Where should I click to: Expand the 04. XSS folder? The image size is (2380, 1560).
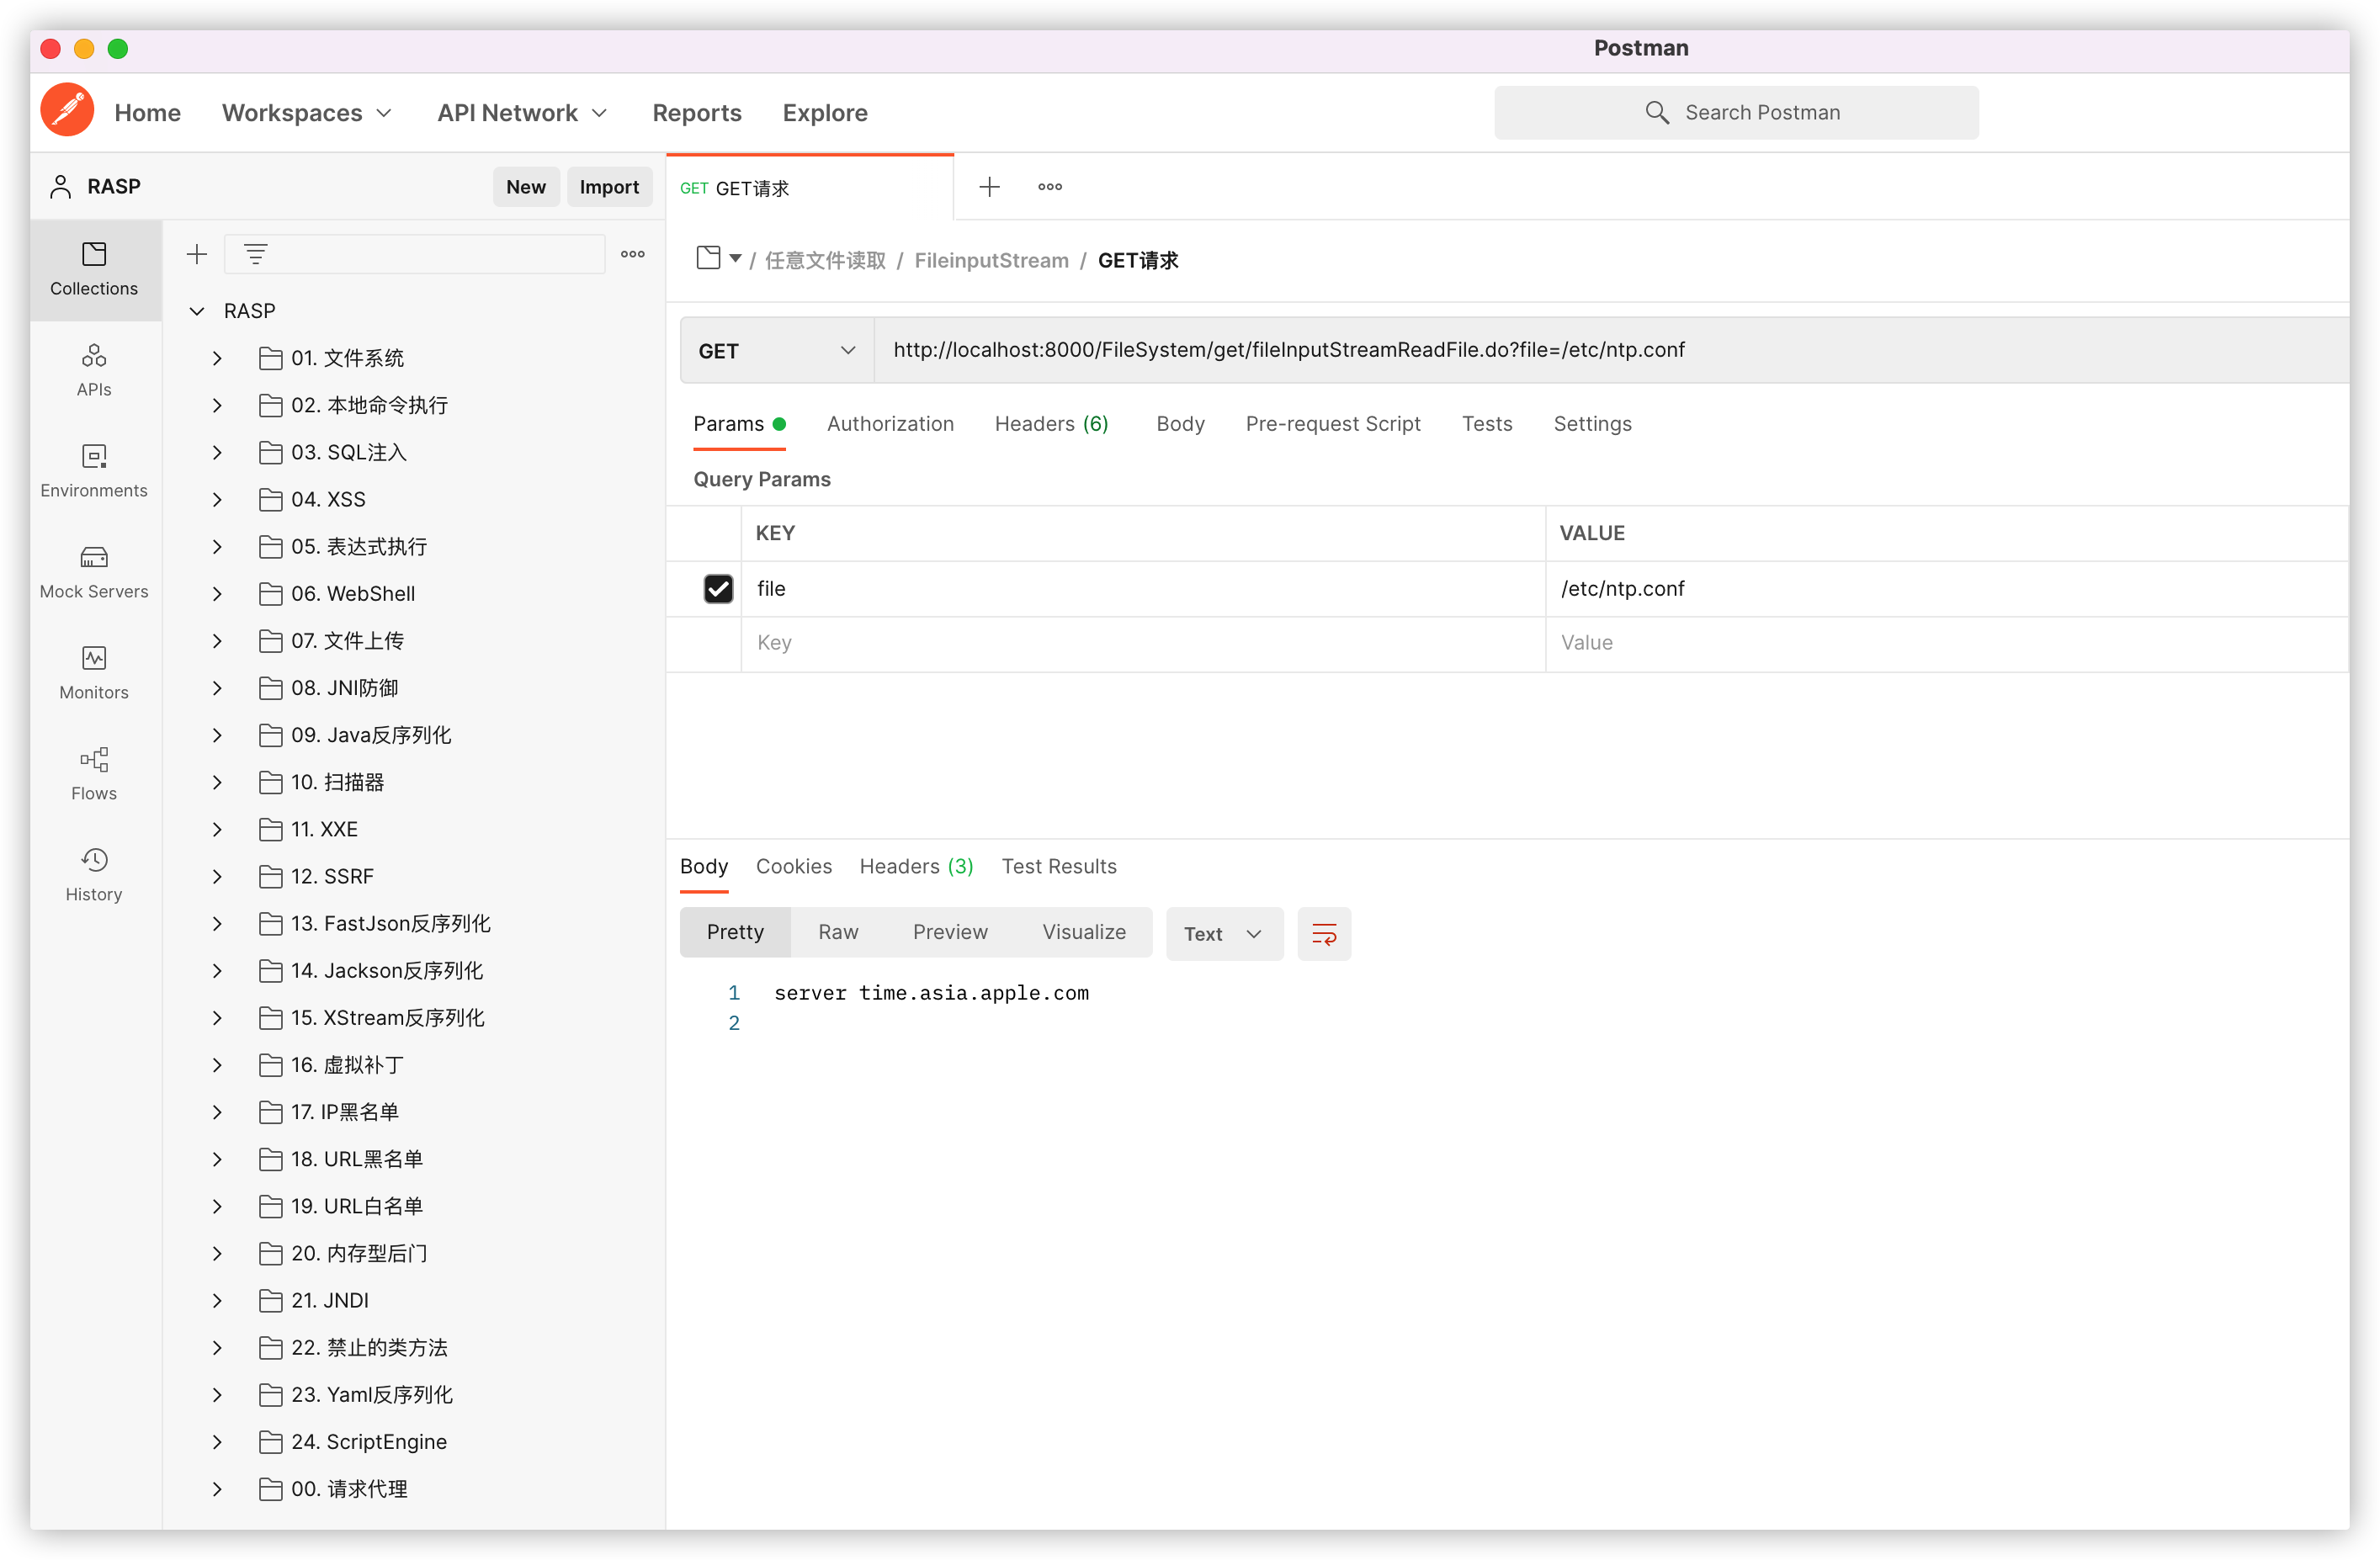[217, 499]
